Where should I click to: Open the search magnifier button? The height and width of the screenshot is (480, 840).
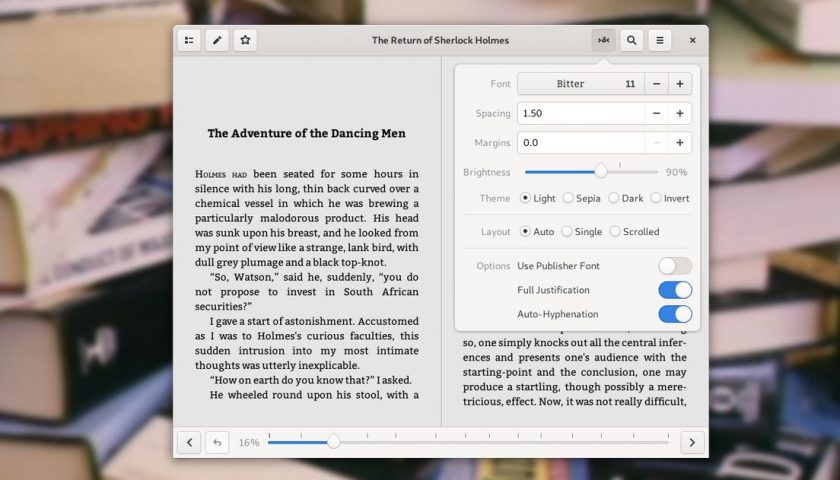click(631, 41)
